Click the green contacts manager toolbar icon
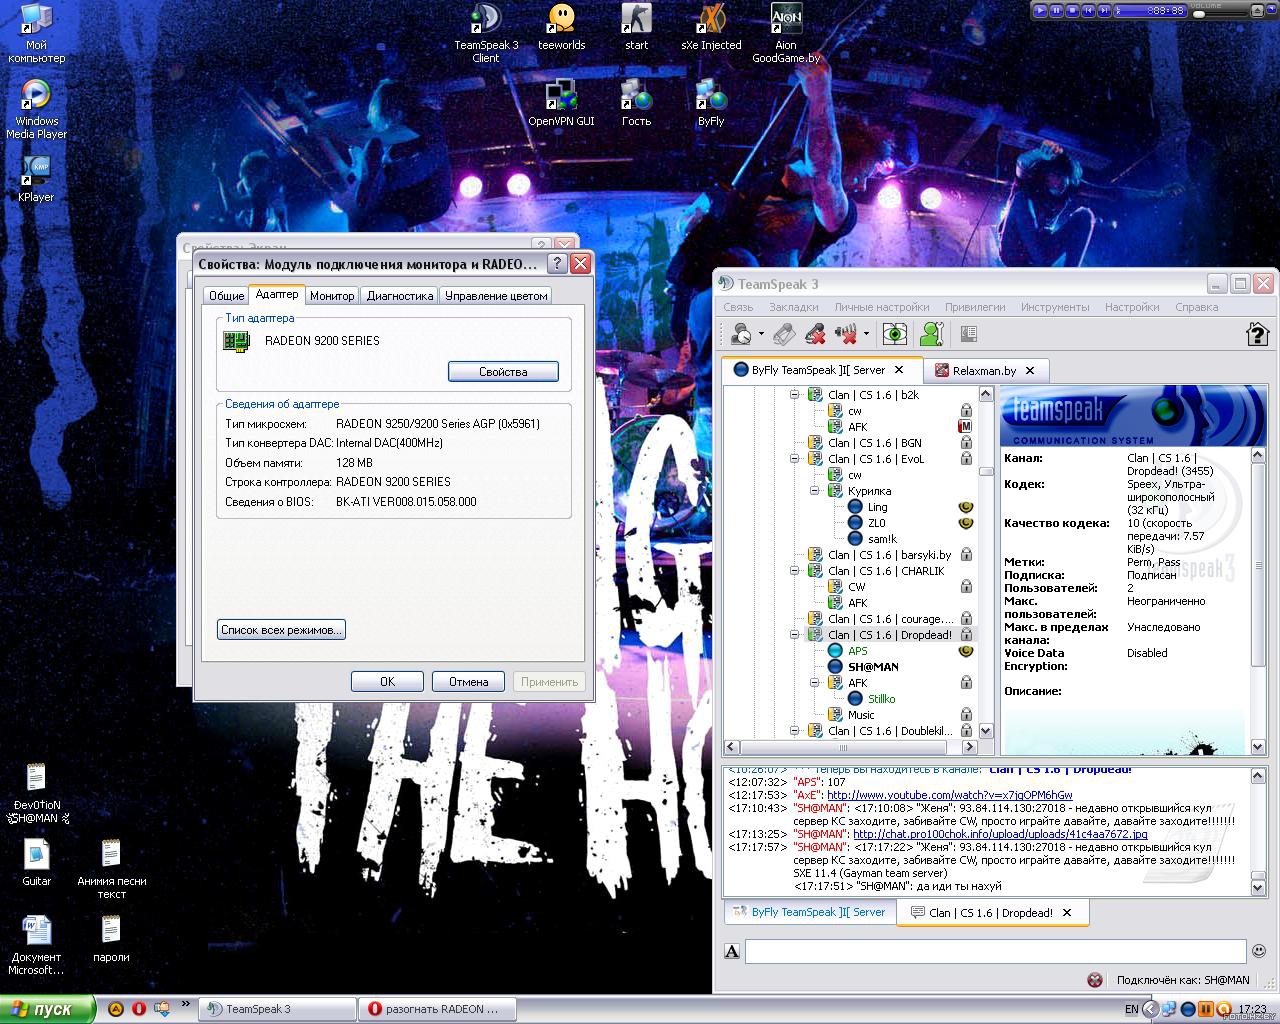Viewport: 1280px width, 1024px height. (x=932, y=334)
